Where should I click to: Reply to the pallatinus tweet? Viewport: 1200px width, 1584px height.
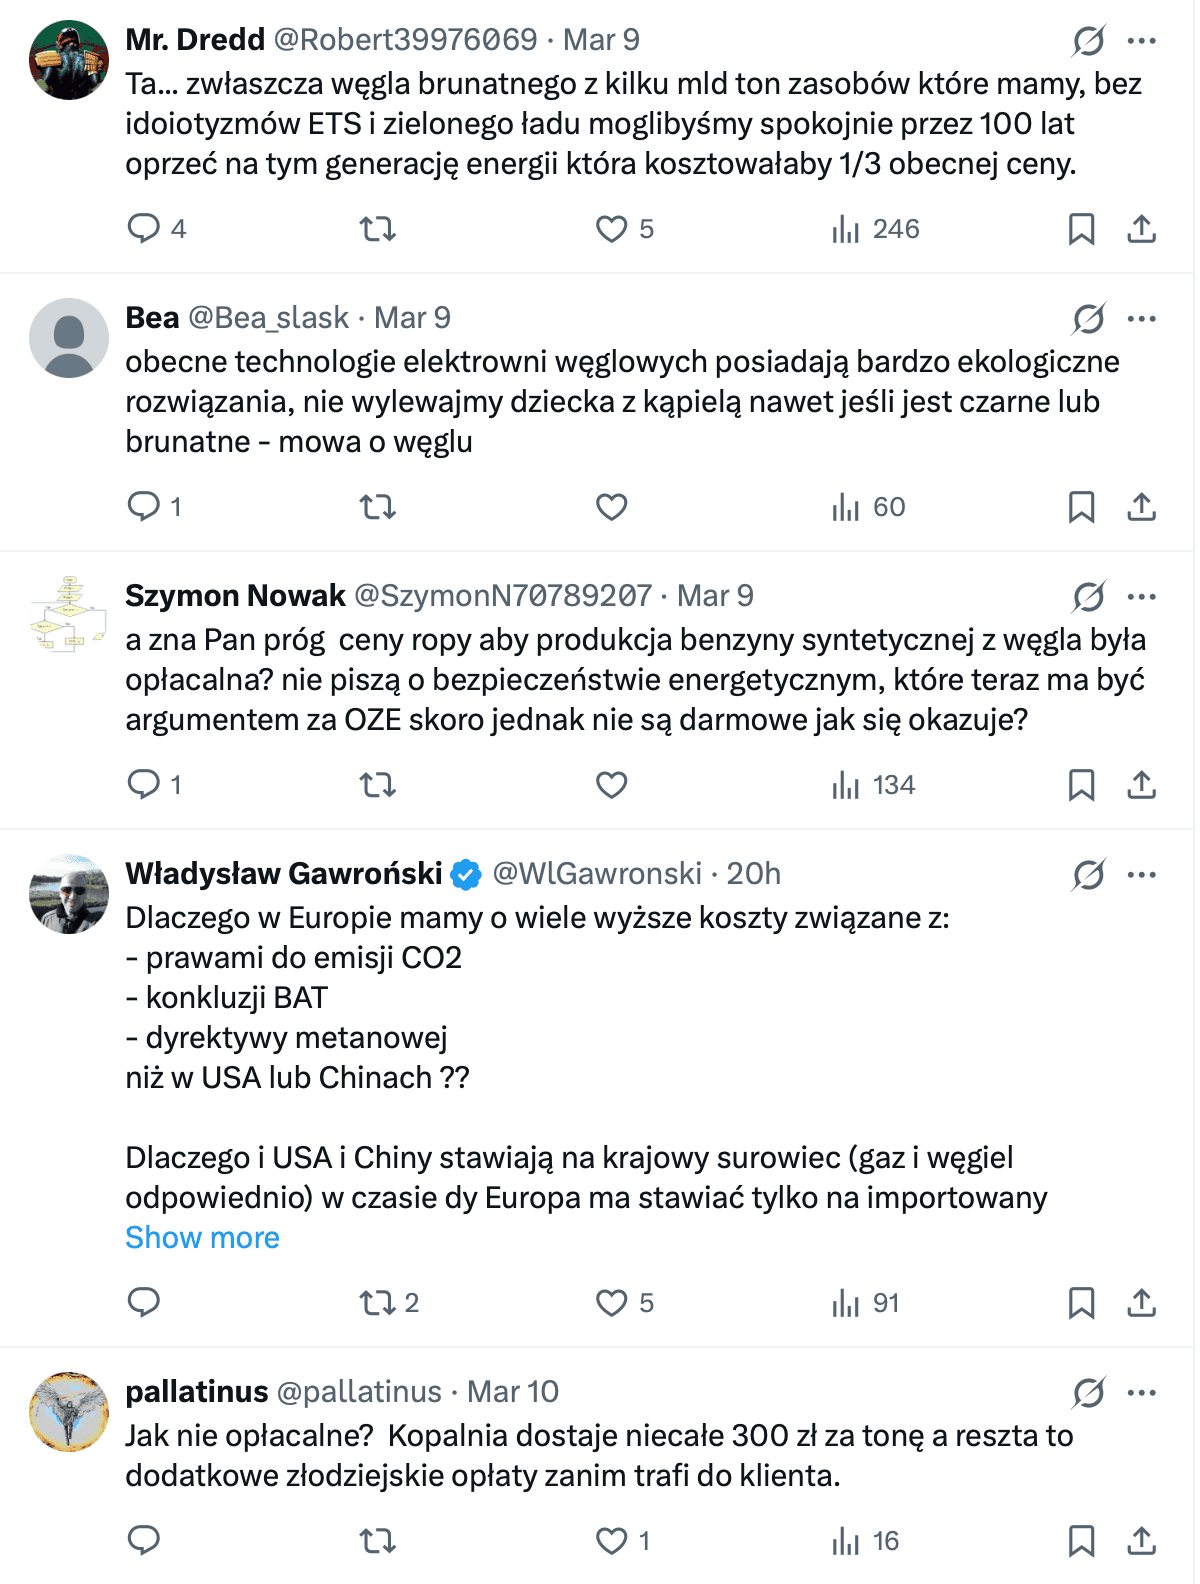144,1541
